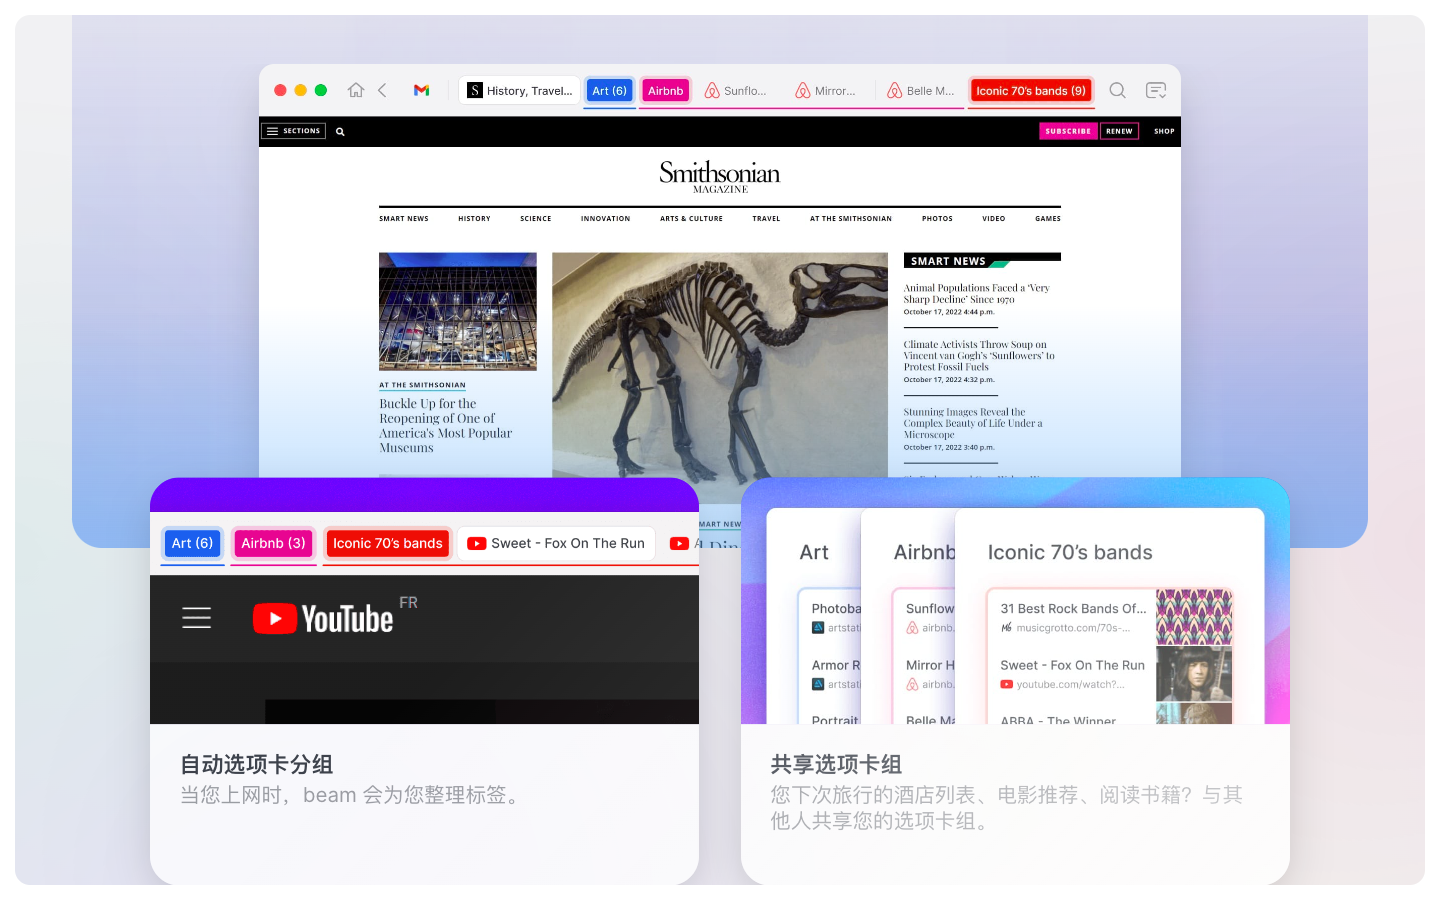Open the PHOTOS navigation item
The height and width of the screenshot is (900, 1440).
coord(937,218)
